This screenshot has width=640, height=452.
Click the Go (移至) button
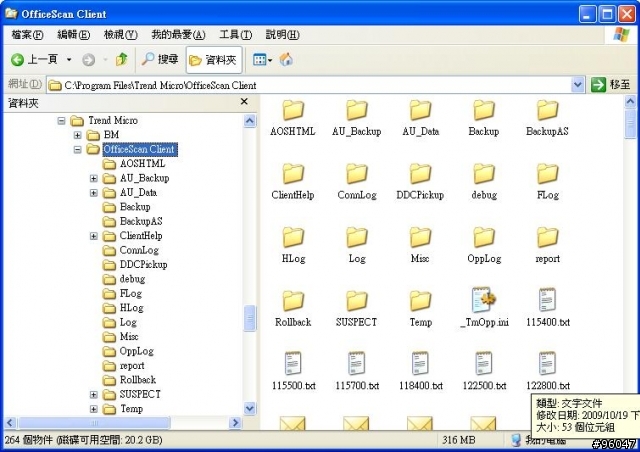coord(611,85)
